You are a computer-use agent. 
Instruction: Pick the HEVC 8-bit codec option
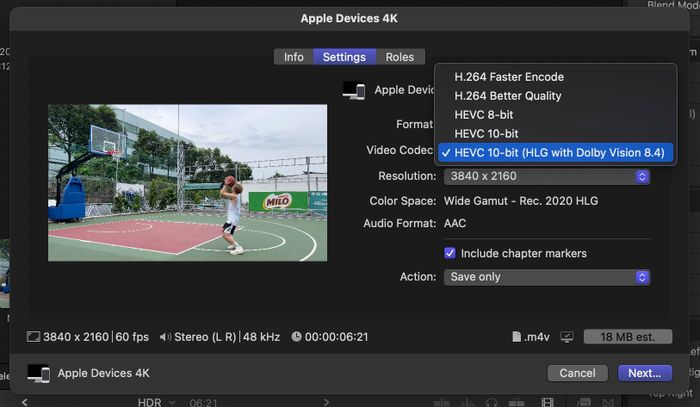(486, 115)
